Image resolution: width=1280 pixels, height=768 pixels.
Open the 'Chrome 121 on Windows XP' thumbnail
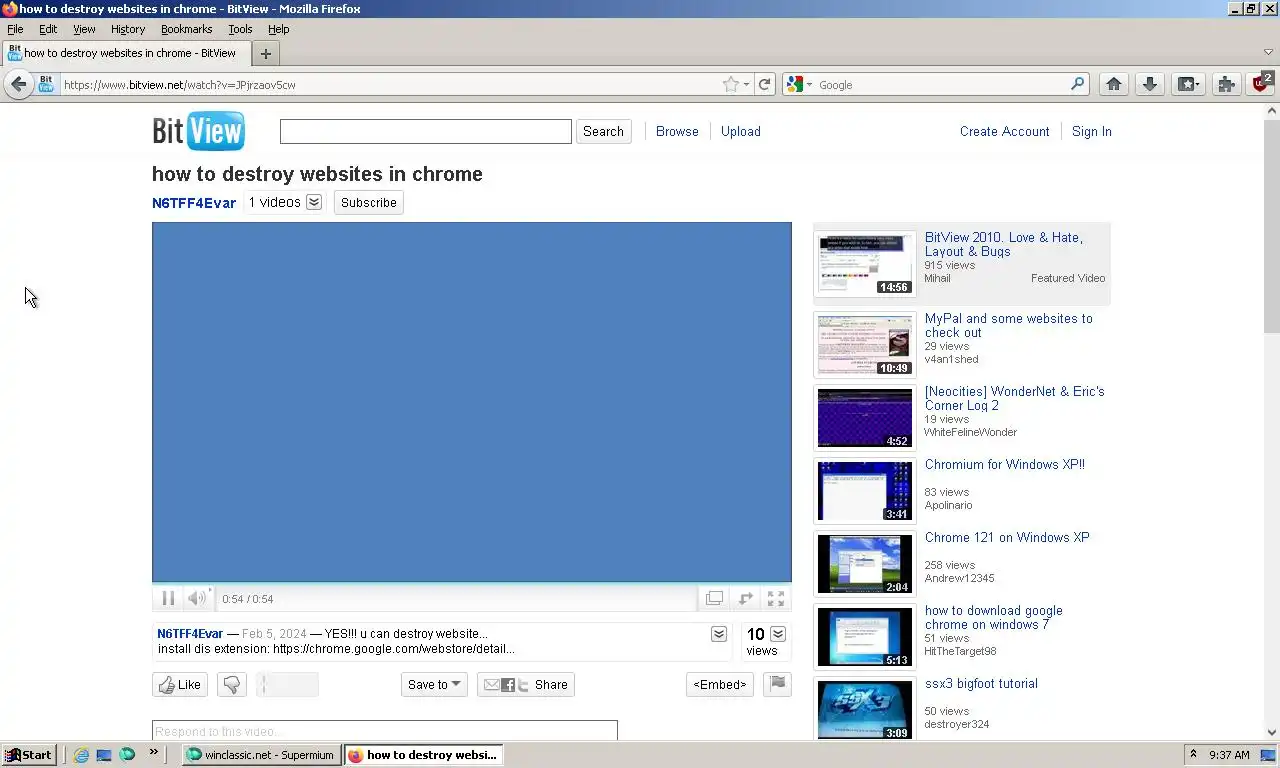coord(865,564)
